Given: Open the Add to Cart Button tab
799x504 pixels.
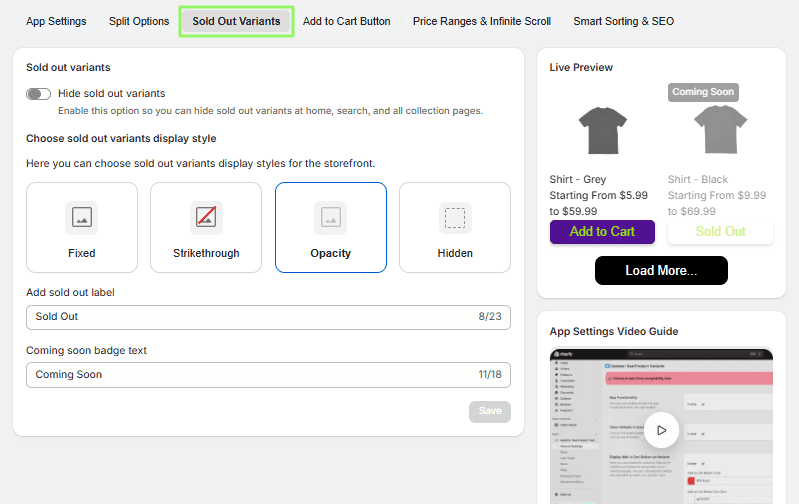Looking at the screenshot, I should 347,21.
